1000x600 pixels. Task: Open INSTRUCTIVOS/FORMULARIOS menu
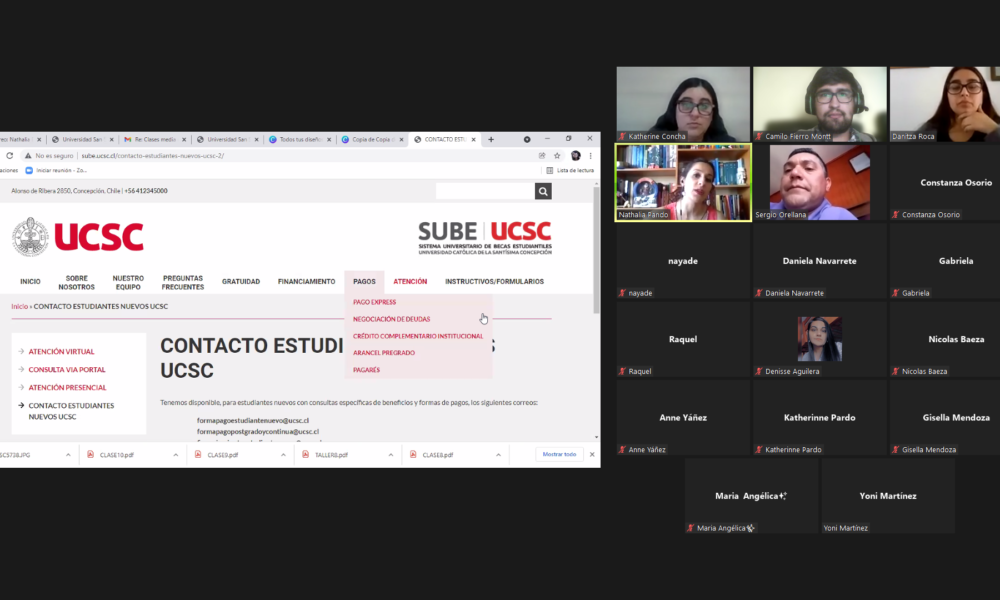click(494, 281)
